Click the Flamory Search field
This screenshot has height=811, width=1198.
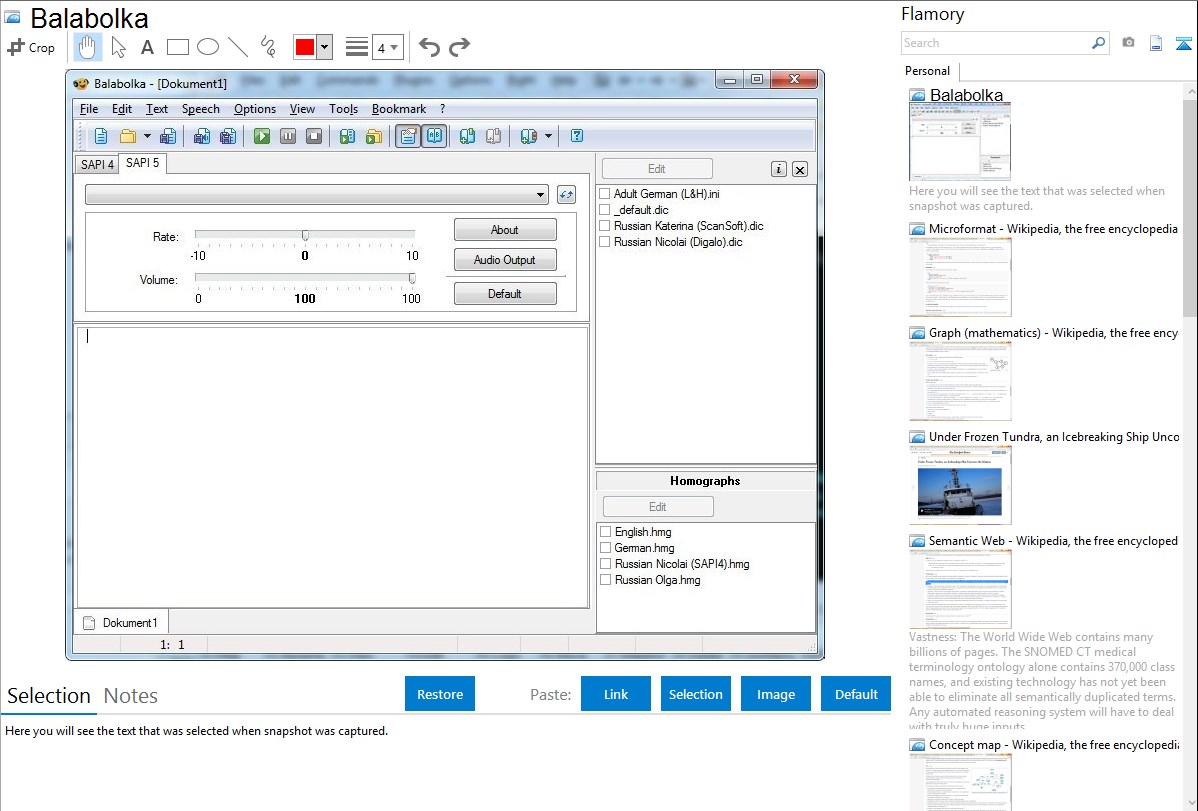996,43
